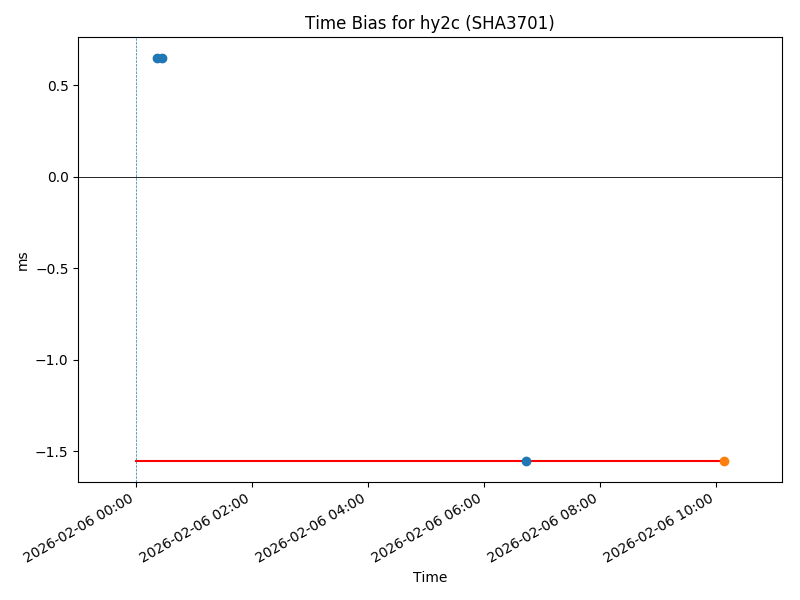
Task: Select the −1.0 y-axis tick label
Action: pos(52,360)
